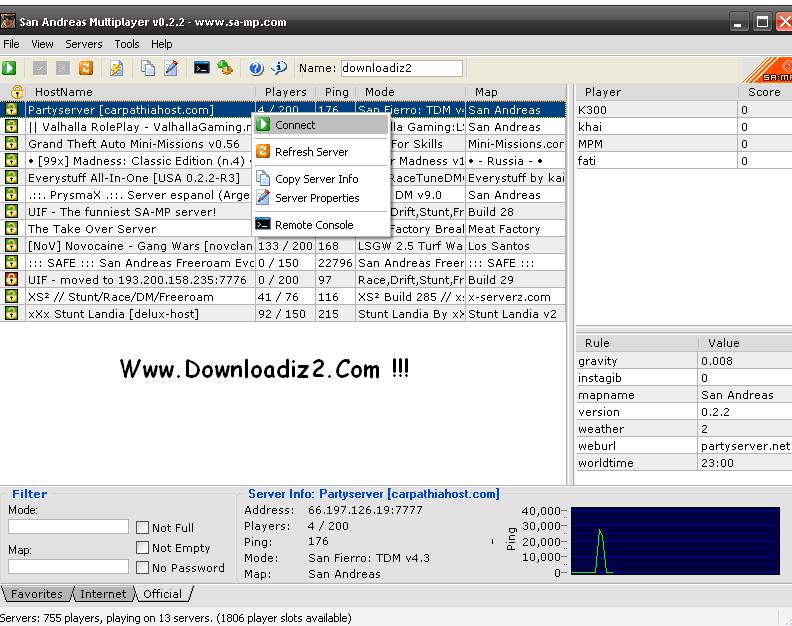This screenshot has height=626, width=792.
Task: Click the lock icon of The Take Over Server row
Action: 11,228
